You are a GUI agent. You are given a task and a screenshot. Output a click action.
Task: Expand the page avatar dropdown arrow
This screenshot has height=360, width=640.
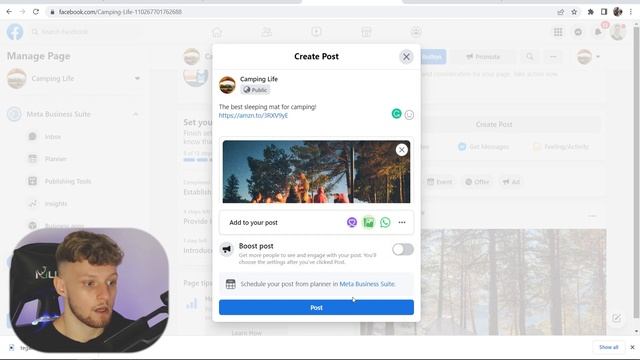[598, 57]
